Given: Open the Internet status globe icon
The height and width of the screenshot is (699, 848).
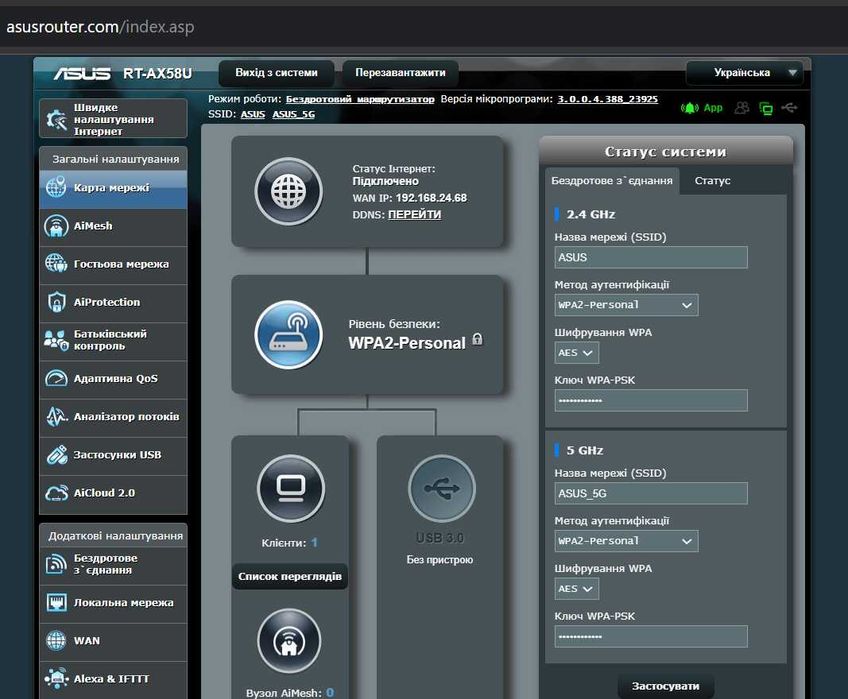Looking at the screenshot, I should [289, 192].
